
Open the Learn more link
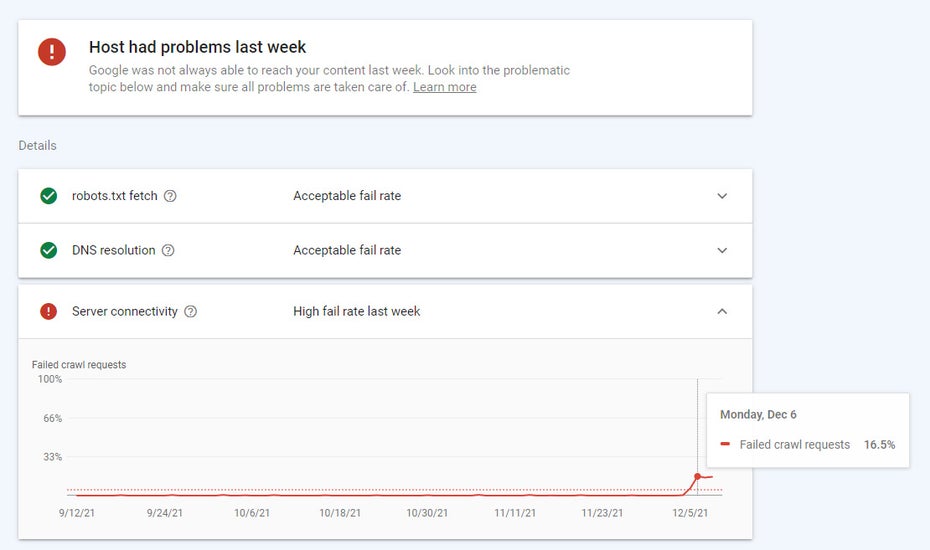click(444, 87)
